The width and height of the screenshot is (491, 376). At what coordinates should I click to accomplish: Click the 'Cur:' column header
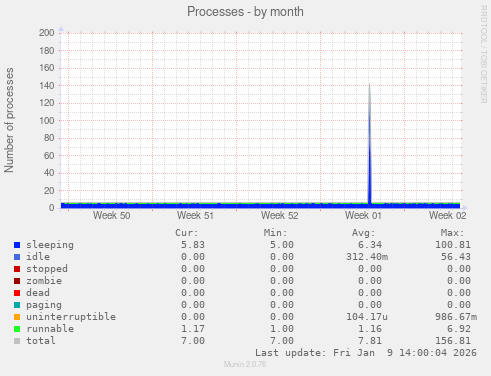[187, 233]
